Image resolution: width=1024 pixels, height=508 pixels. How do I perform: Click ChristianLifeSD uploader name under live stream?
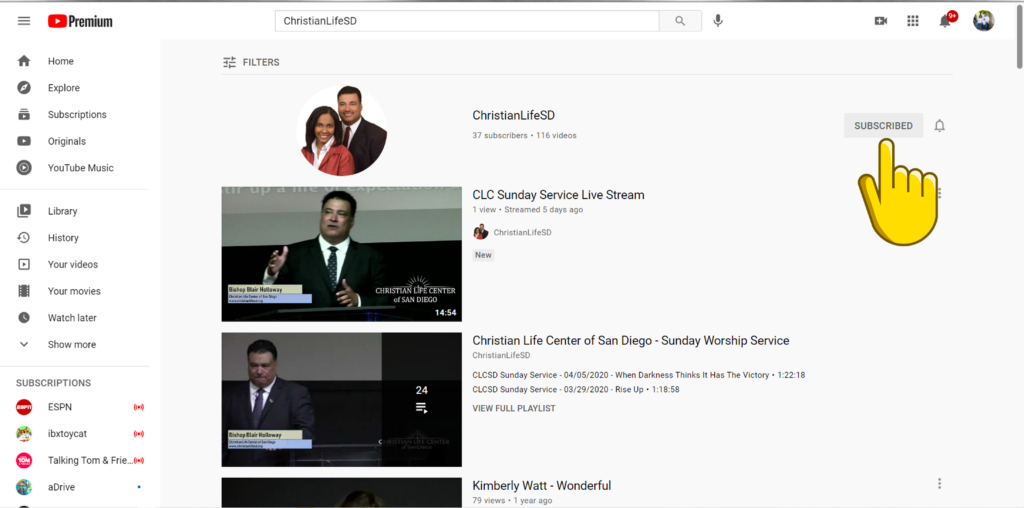click(x=522, y=232)
